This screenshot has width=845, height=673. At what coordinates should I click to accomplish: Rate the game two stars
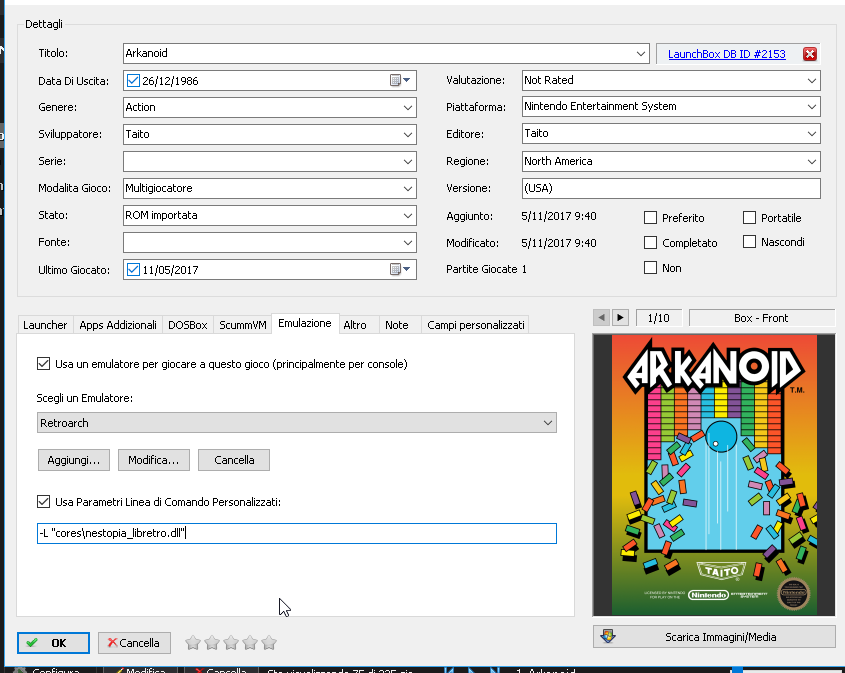[x=212, y=642]
